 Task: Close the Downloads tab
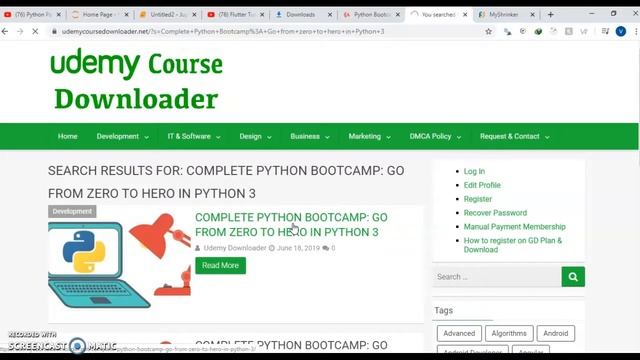pos(330,15)
